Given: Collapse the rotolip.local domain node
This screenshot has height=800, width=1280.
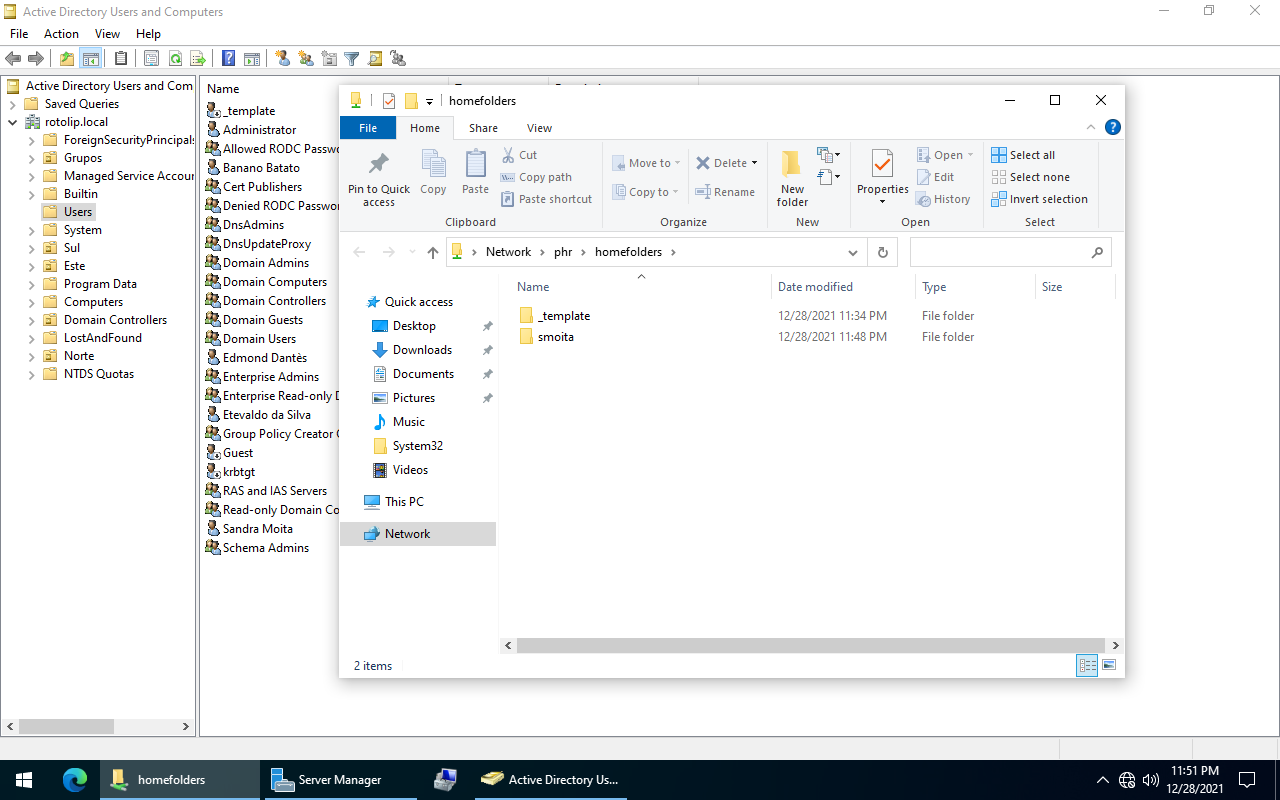Looking at the screenshot, I should 11,121.
